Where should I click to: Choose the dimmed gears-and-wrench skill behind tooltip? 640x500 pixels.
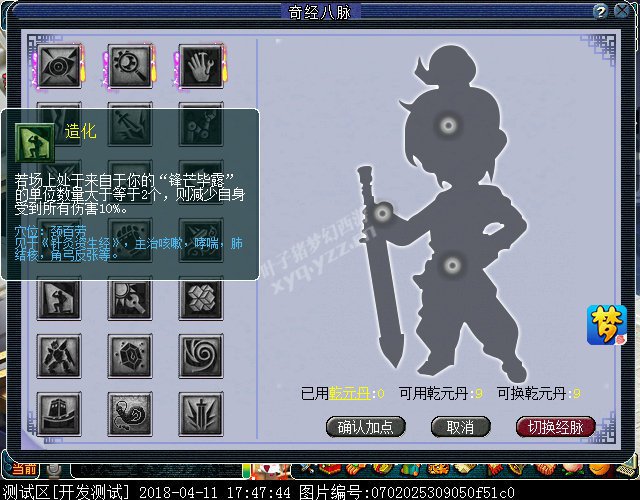tap(201, 124)
